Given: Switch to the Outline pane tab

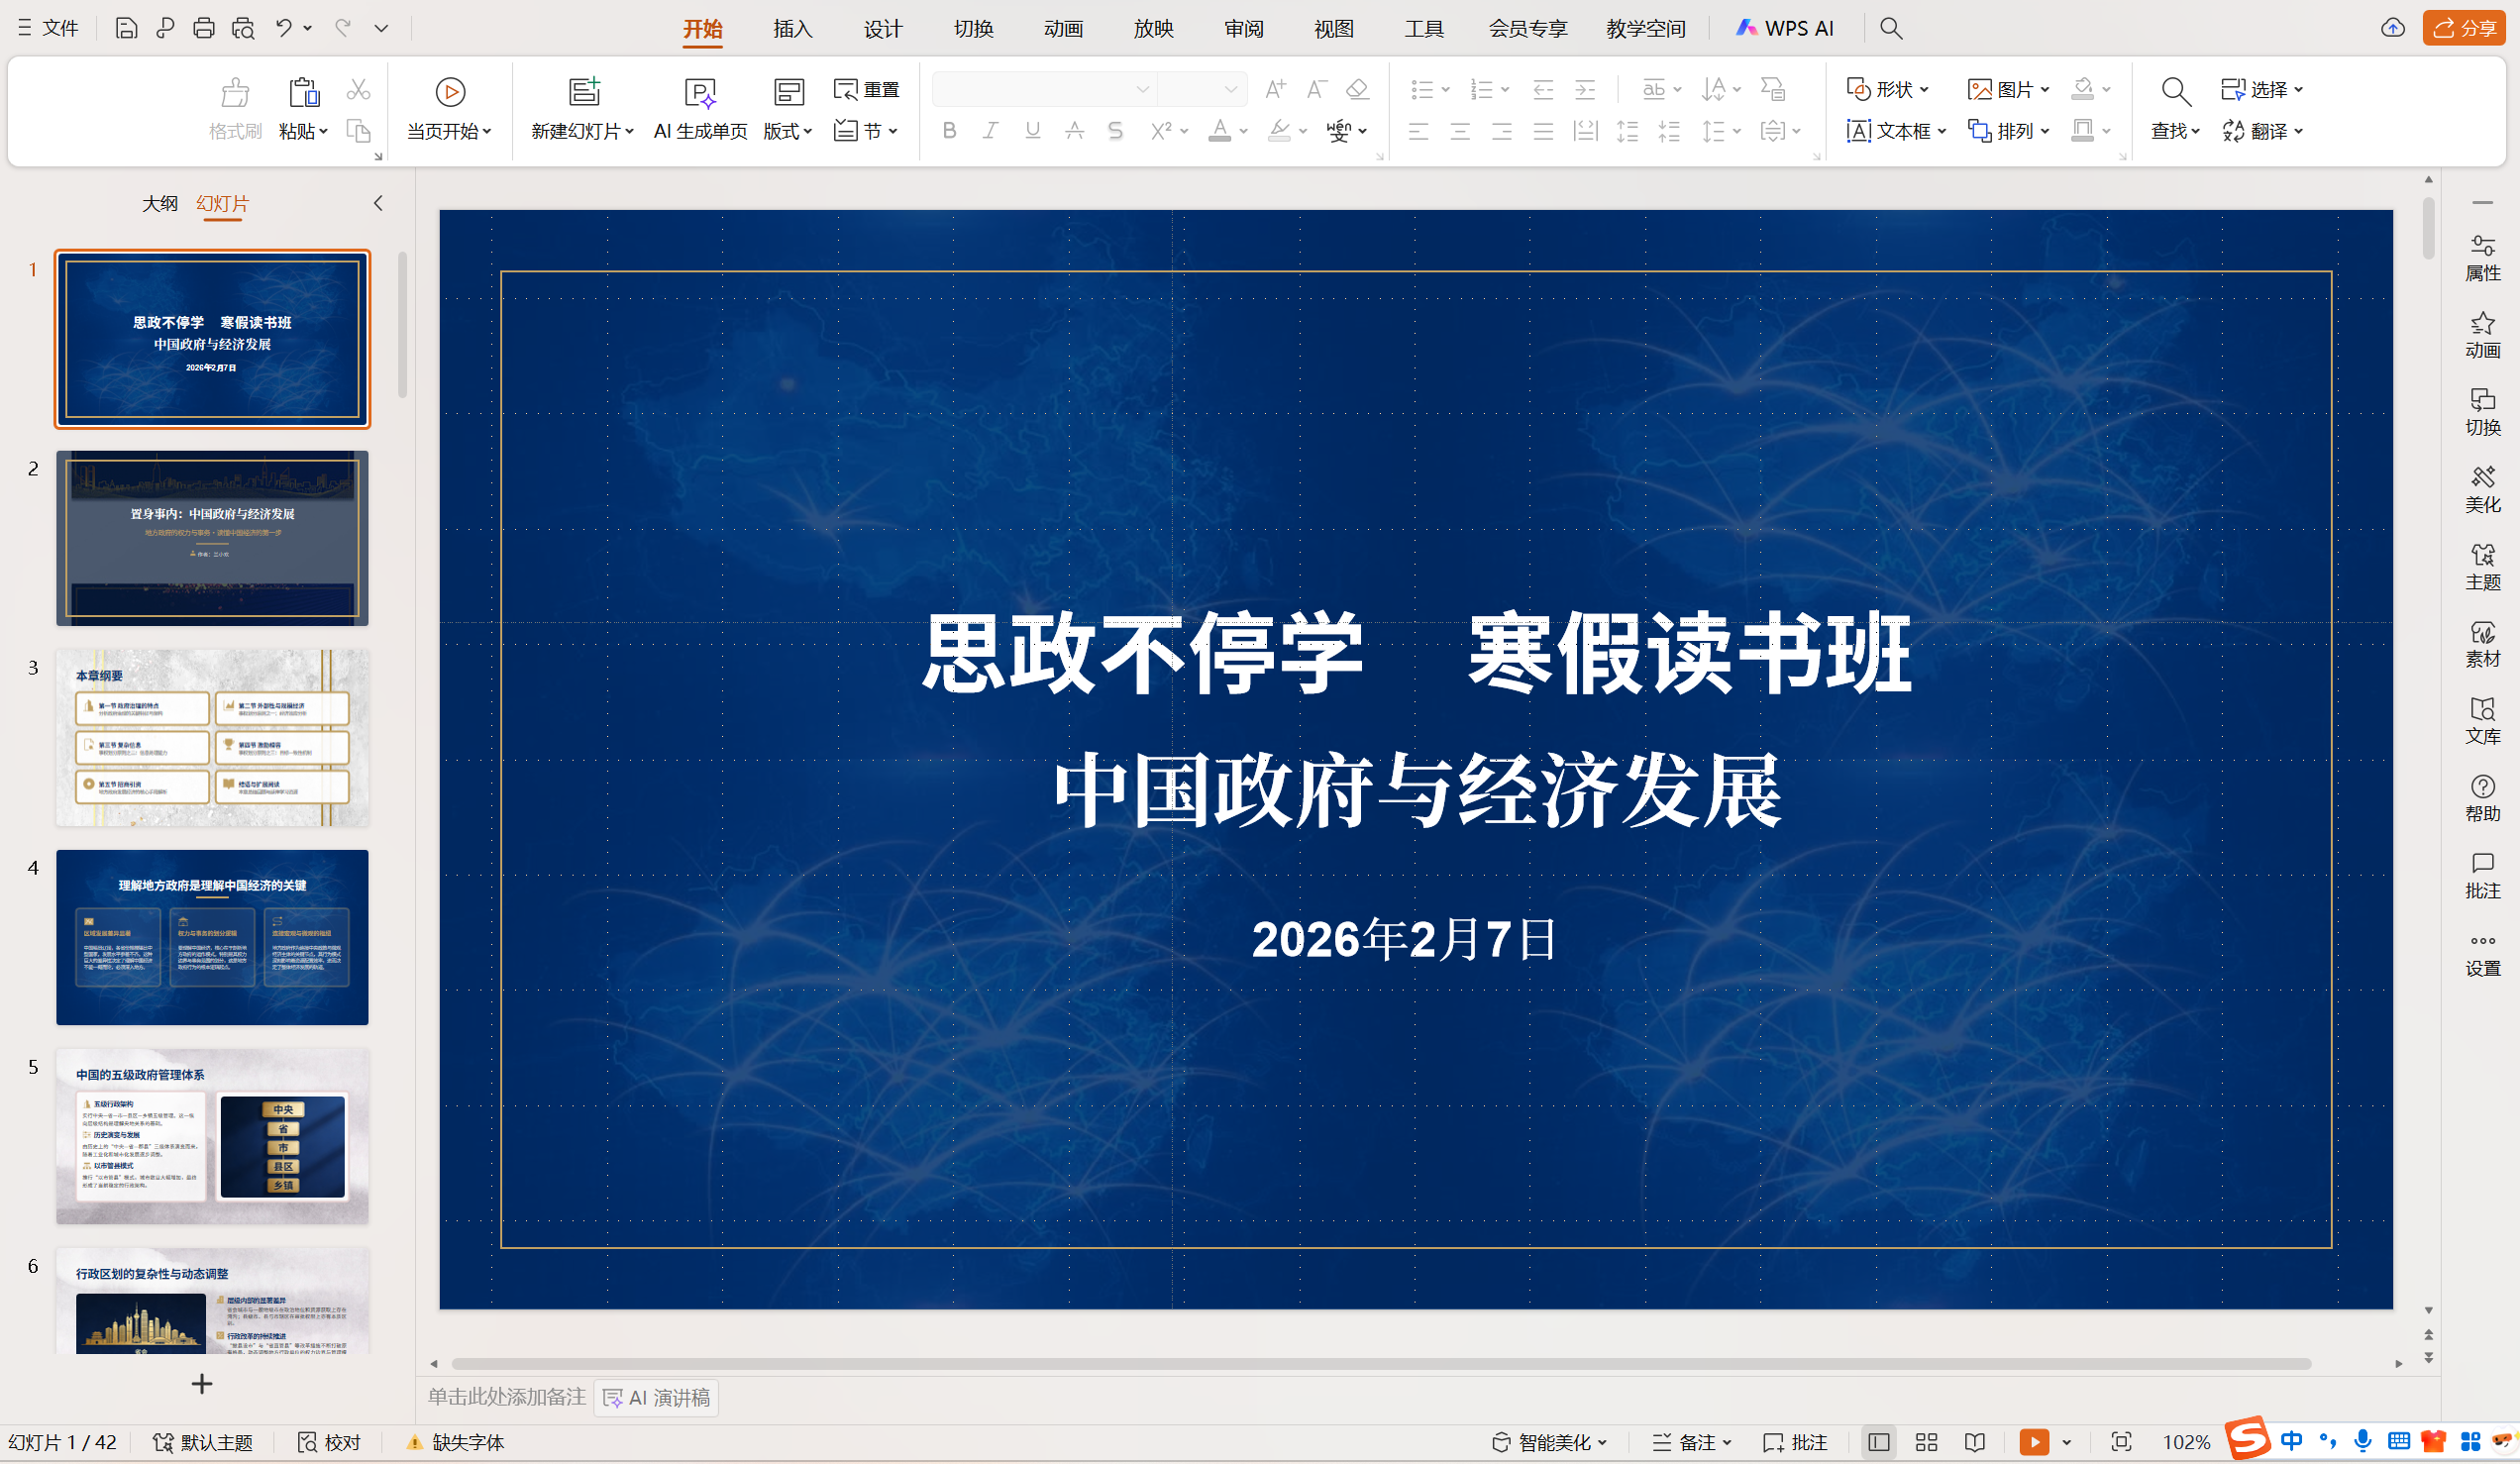Looking at the screenshot, I should (159, 204).
